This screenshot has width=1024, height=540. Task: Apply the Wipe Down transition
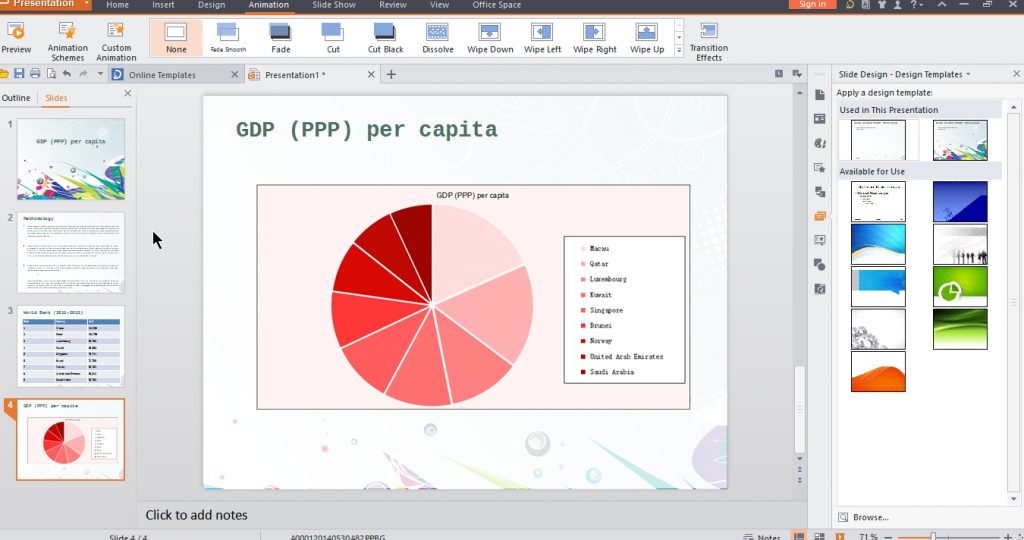coord(490,38)
